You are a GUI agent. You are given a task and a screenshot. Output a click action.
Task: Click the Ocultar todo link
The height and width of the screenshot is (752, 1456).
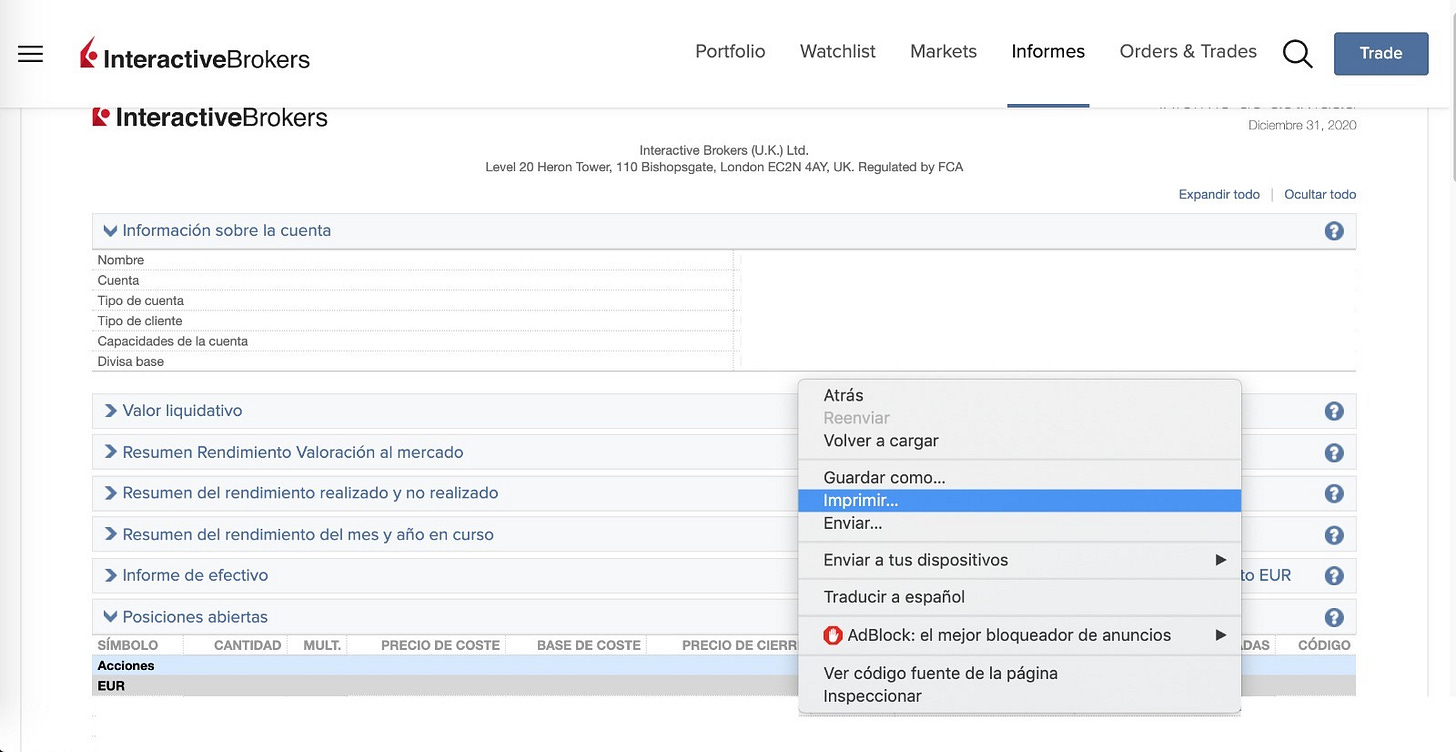1320,195
